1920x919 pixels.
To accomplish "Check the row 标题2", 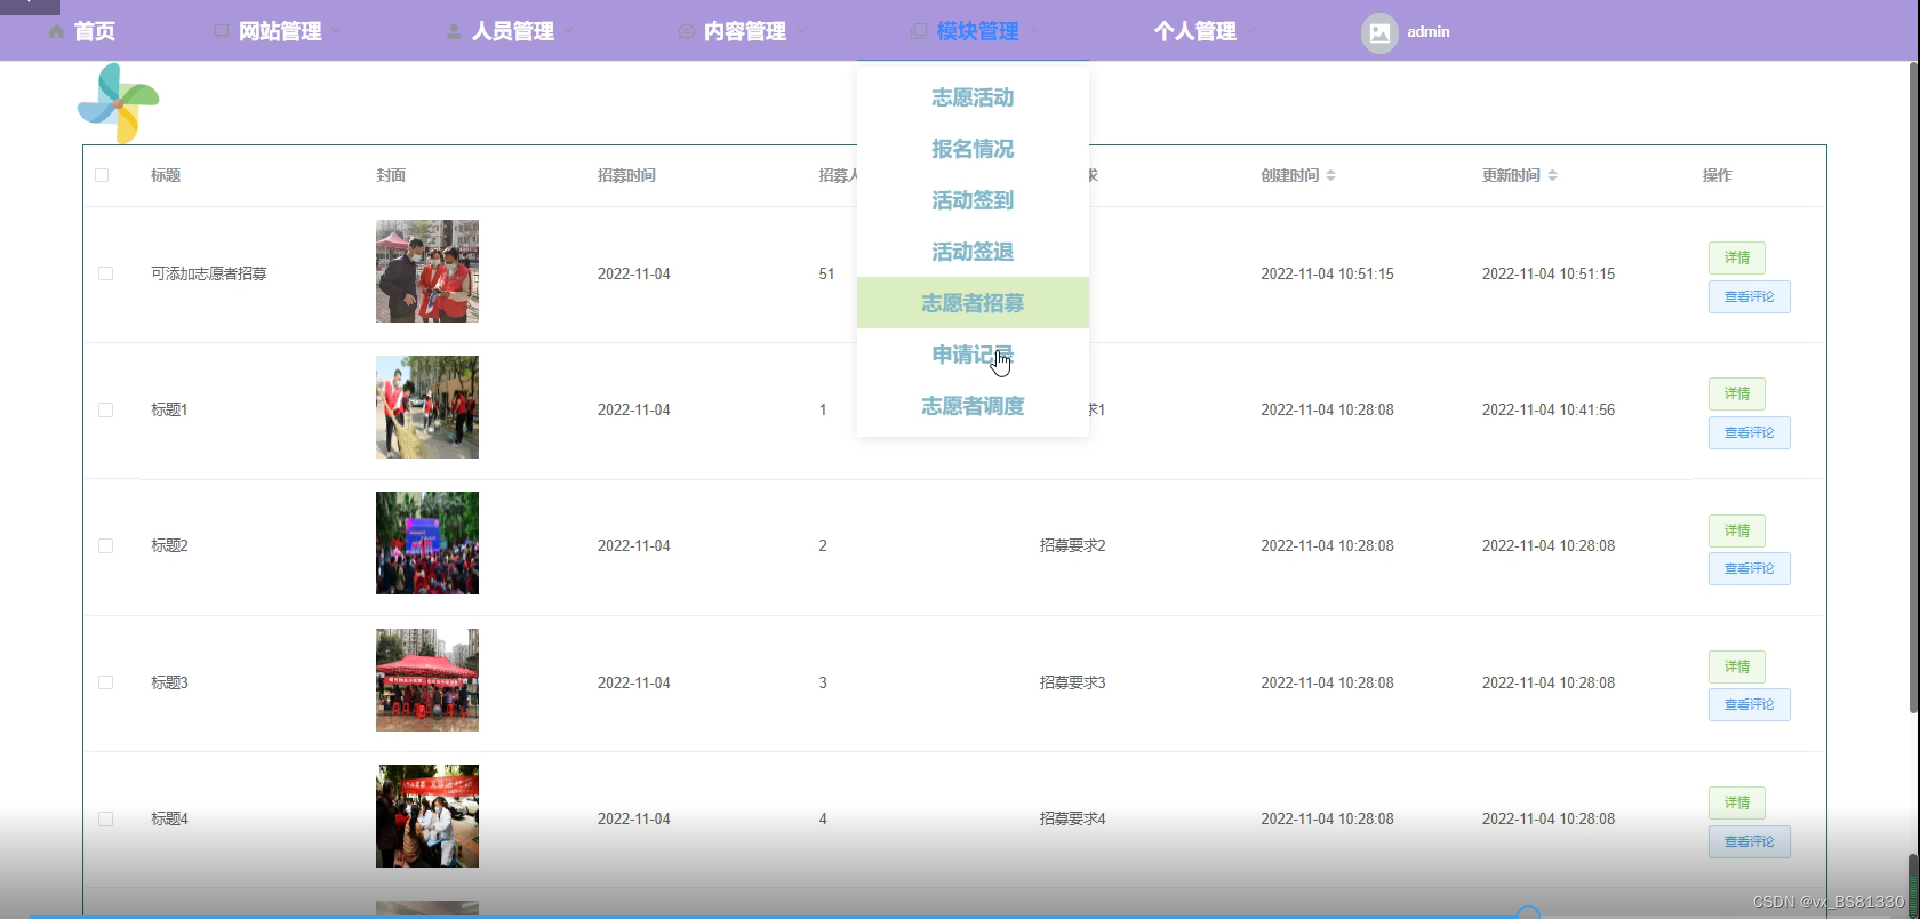I will point(105,546).
